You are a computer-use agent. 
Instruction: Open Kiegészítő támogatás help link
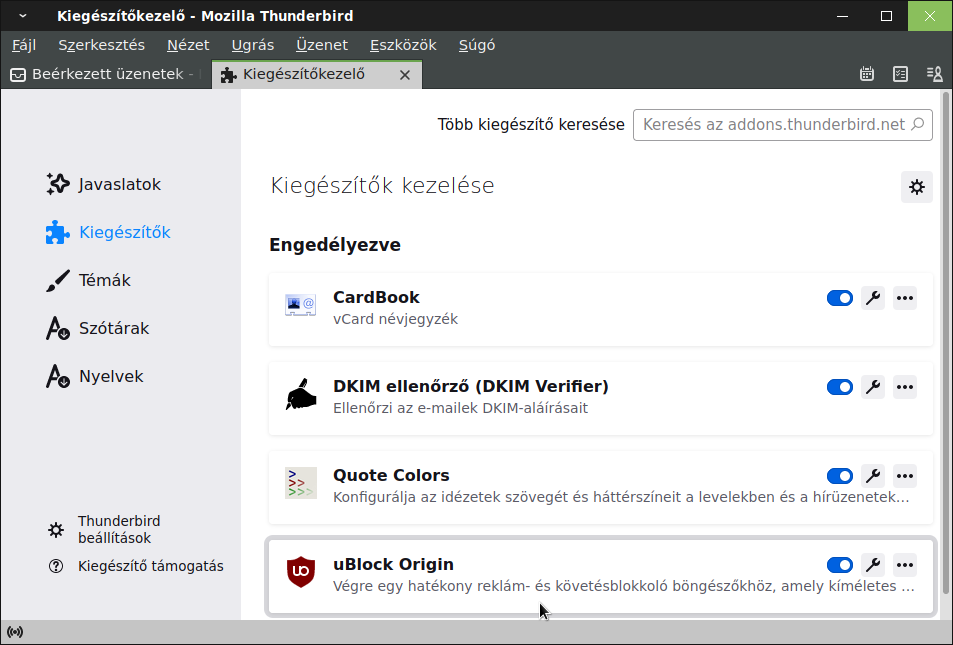(136, 566)
